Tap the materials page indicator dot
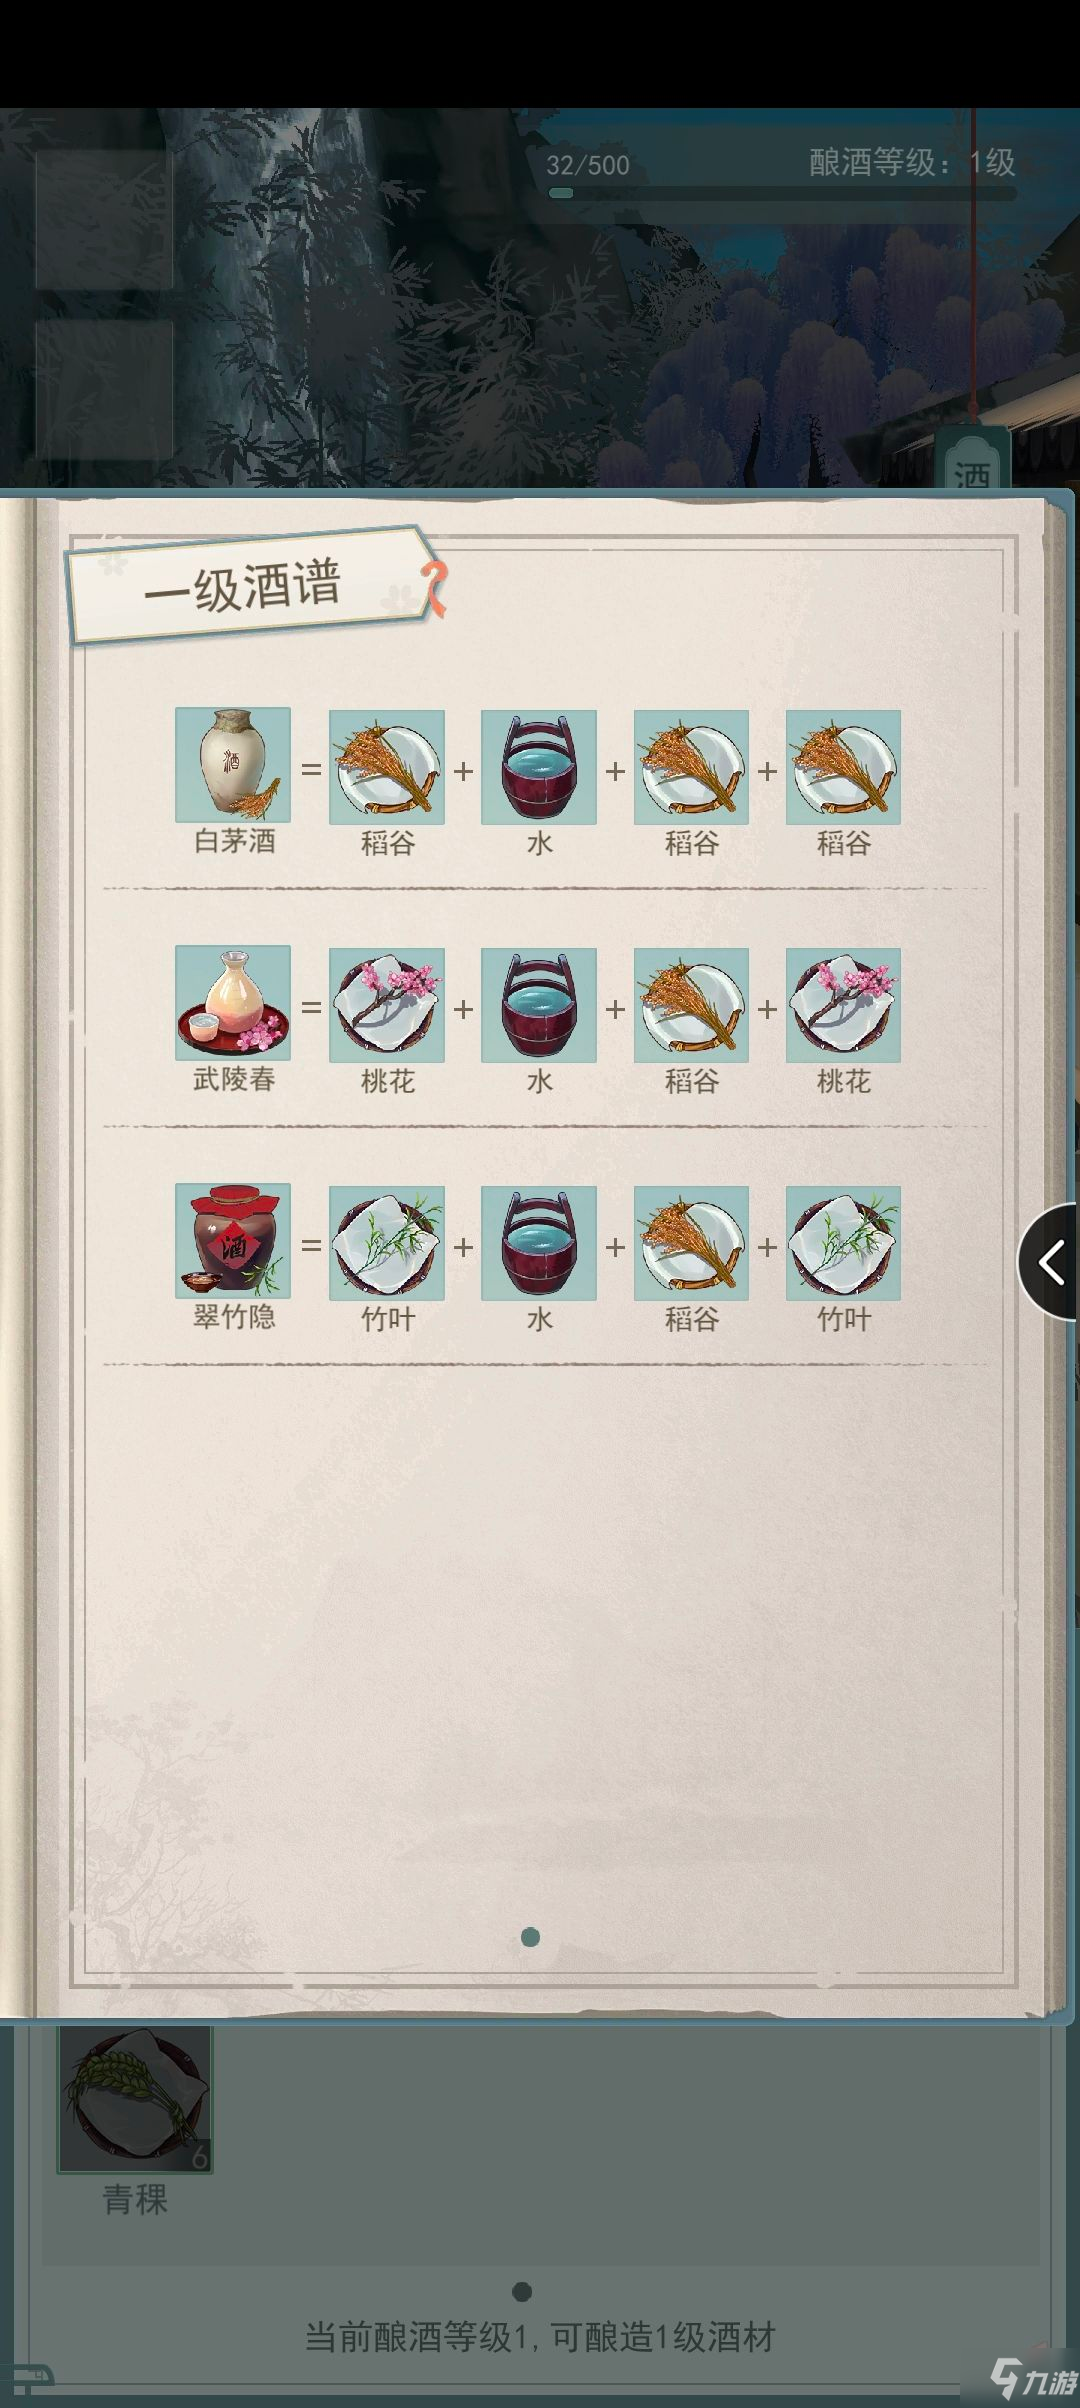Image resolution: width=1080 pixels, height=2408 pixels. point(521,2291)
